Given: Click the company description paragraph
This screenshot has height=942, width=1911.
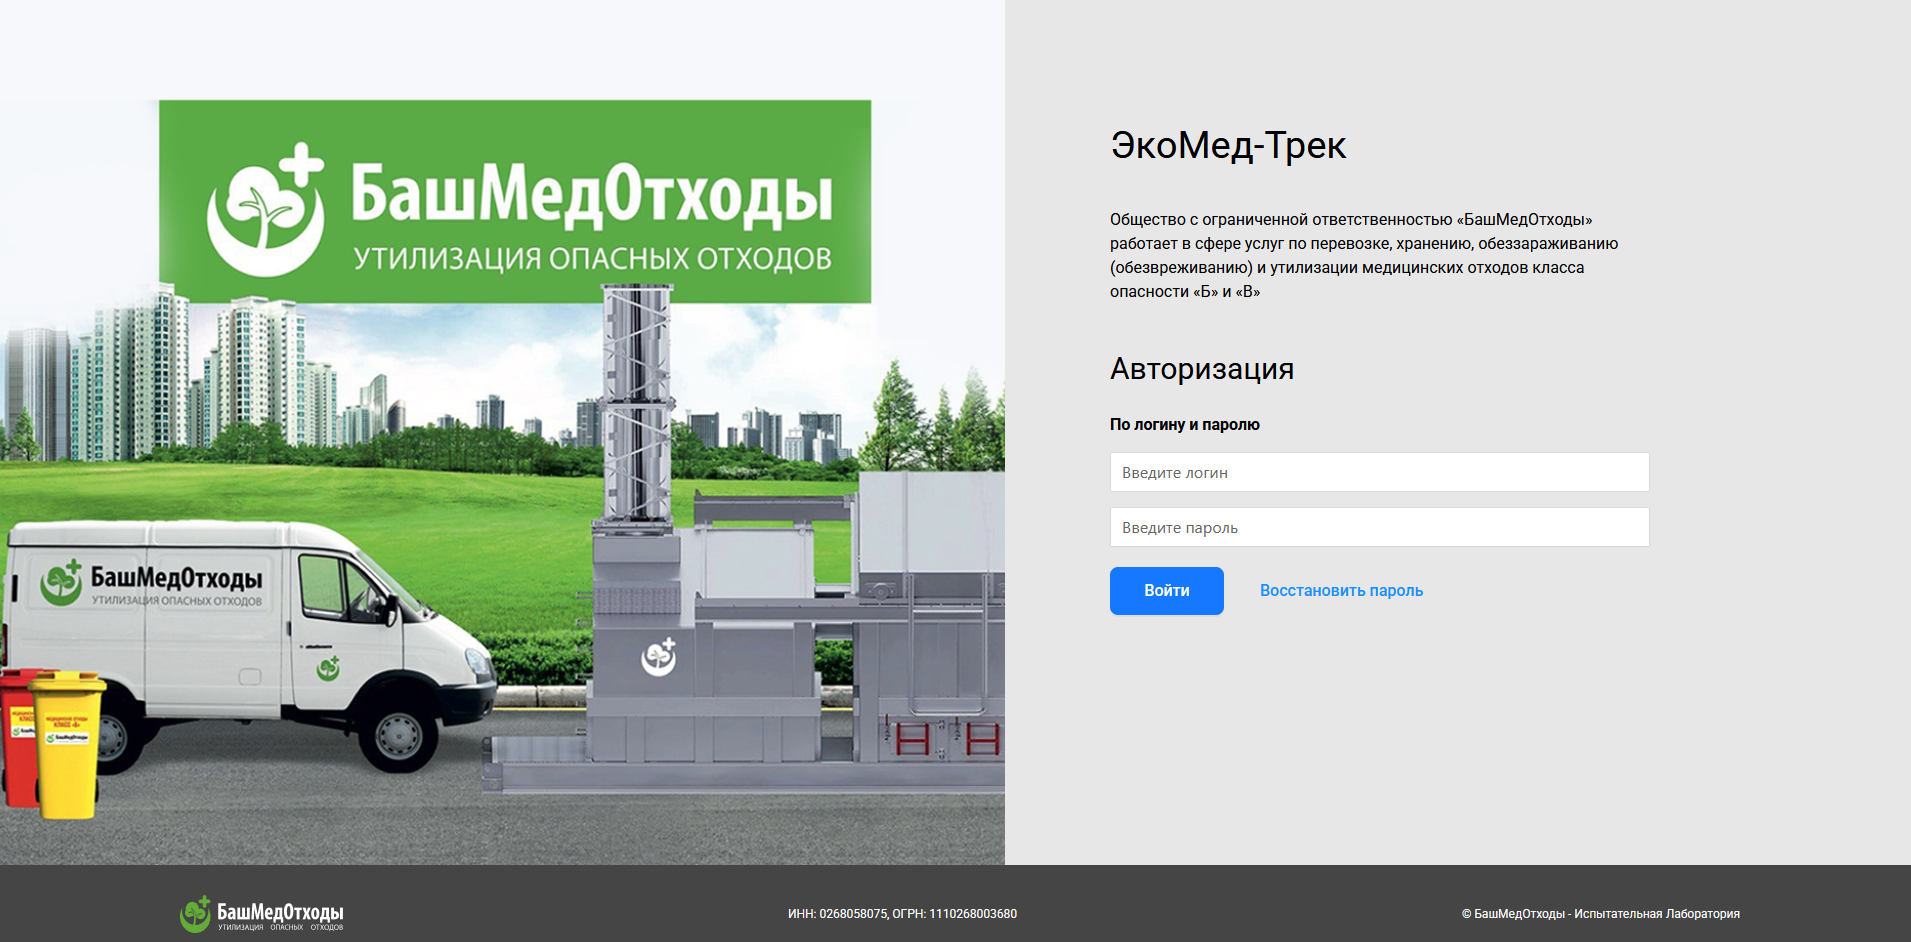Looking at the screenshot, I should 1364,256.
